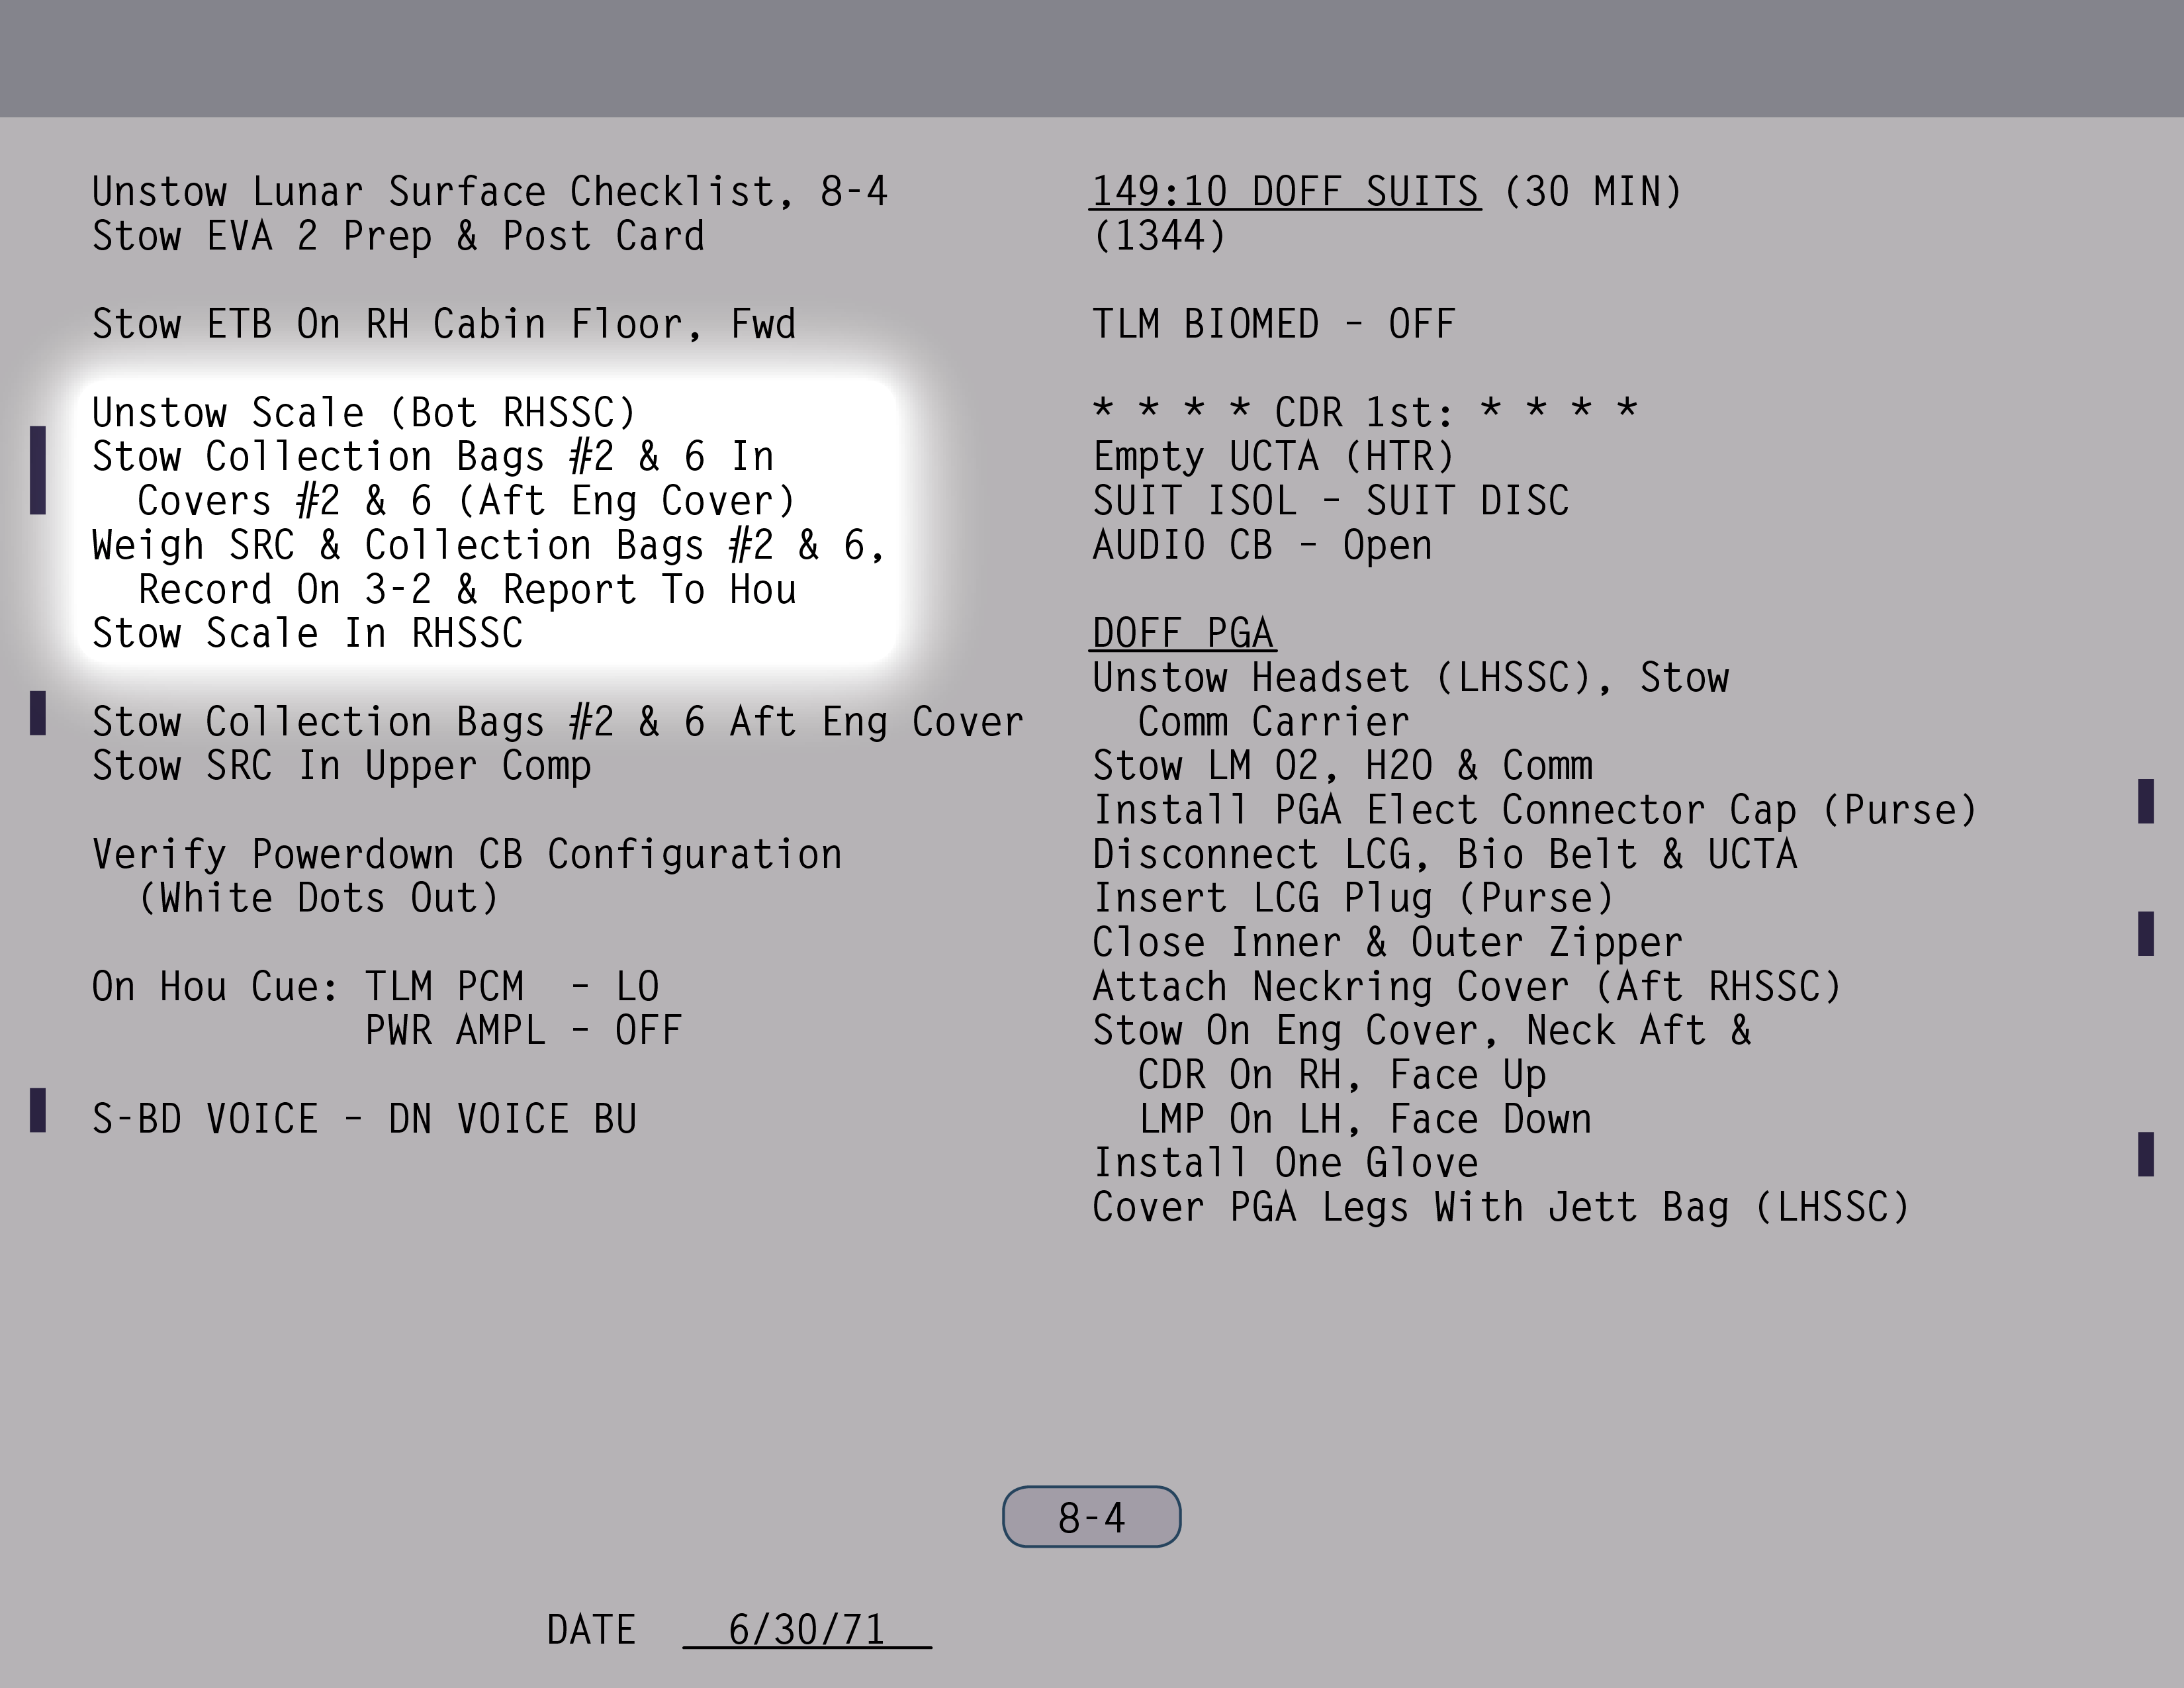Open the 149:10 DOFF SUITS heading

click(x=1285, y=191)
